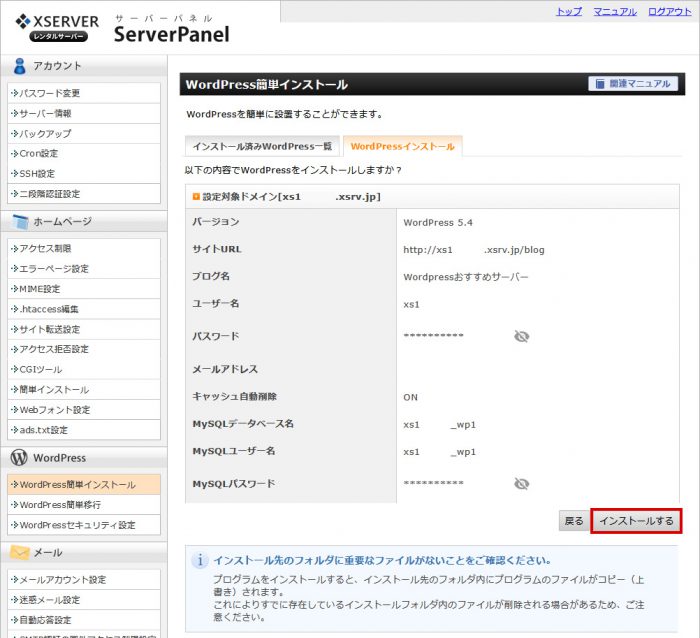Click the info icon in the notice box
700x638 pixels.
tap(200, 560)
